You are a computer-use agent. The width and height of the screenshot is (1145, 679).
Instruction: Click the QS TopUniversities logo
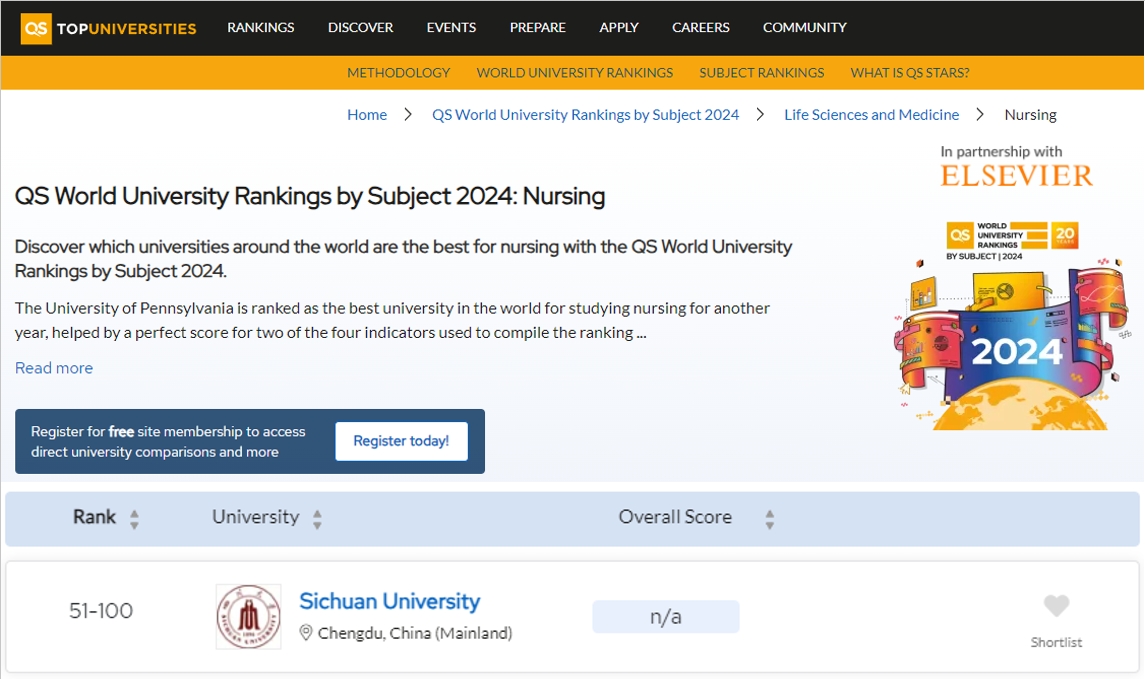[109, 28]
